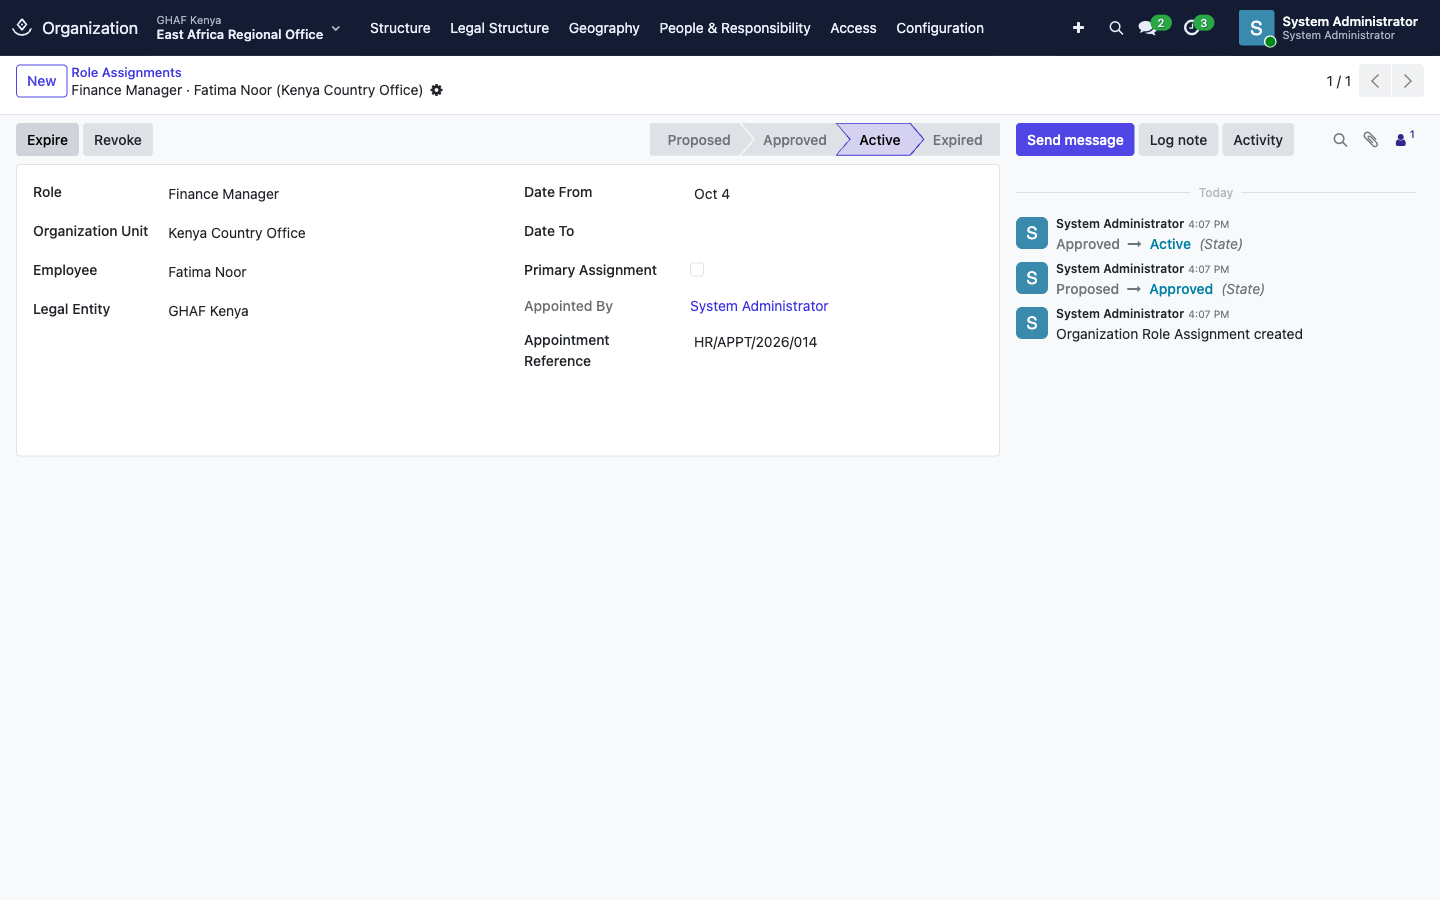
Task: Open the attachments paperclip icon
Action: tap(1371, 140)
